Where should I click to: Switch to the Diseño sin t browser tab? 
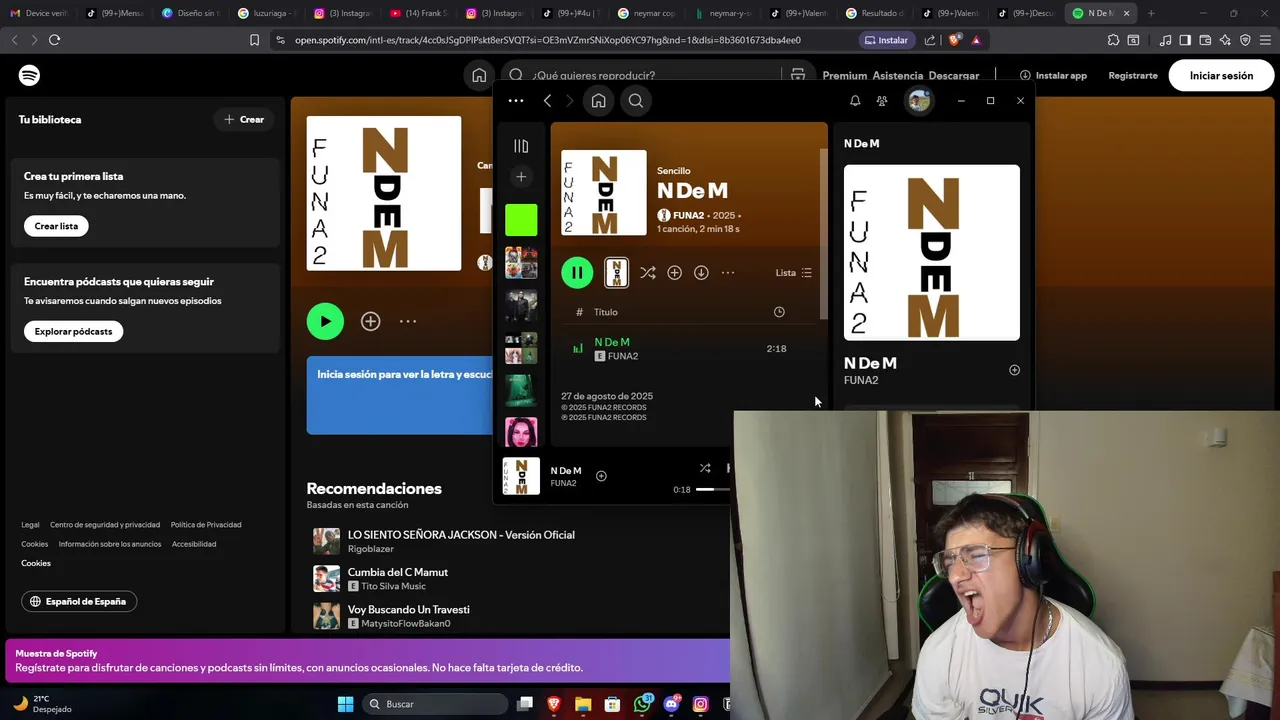point(191,13)
